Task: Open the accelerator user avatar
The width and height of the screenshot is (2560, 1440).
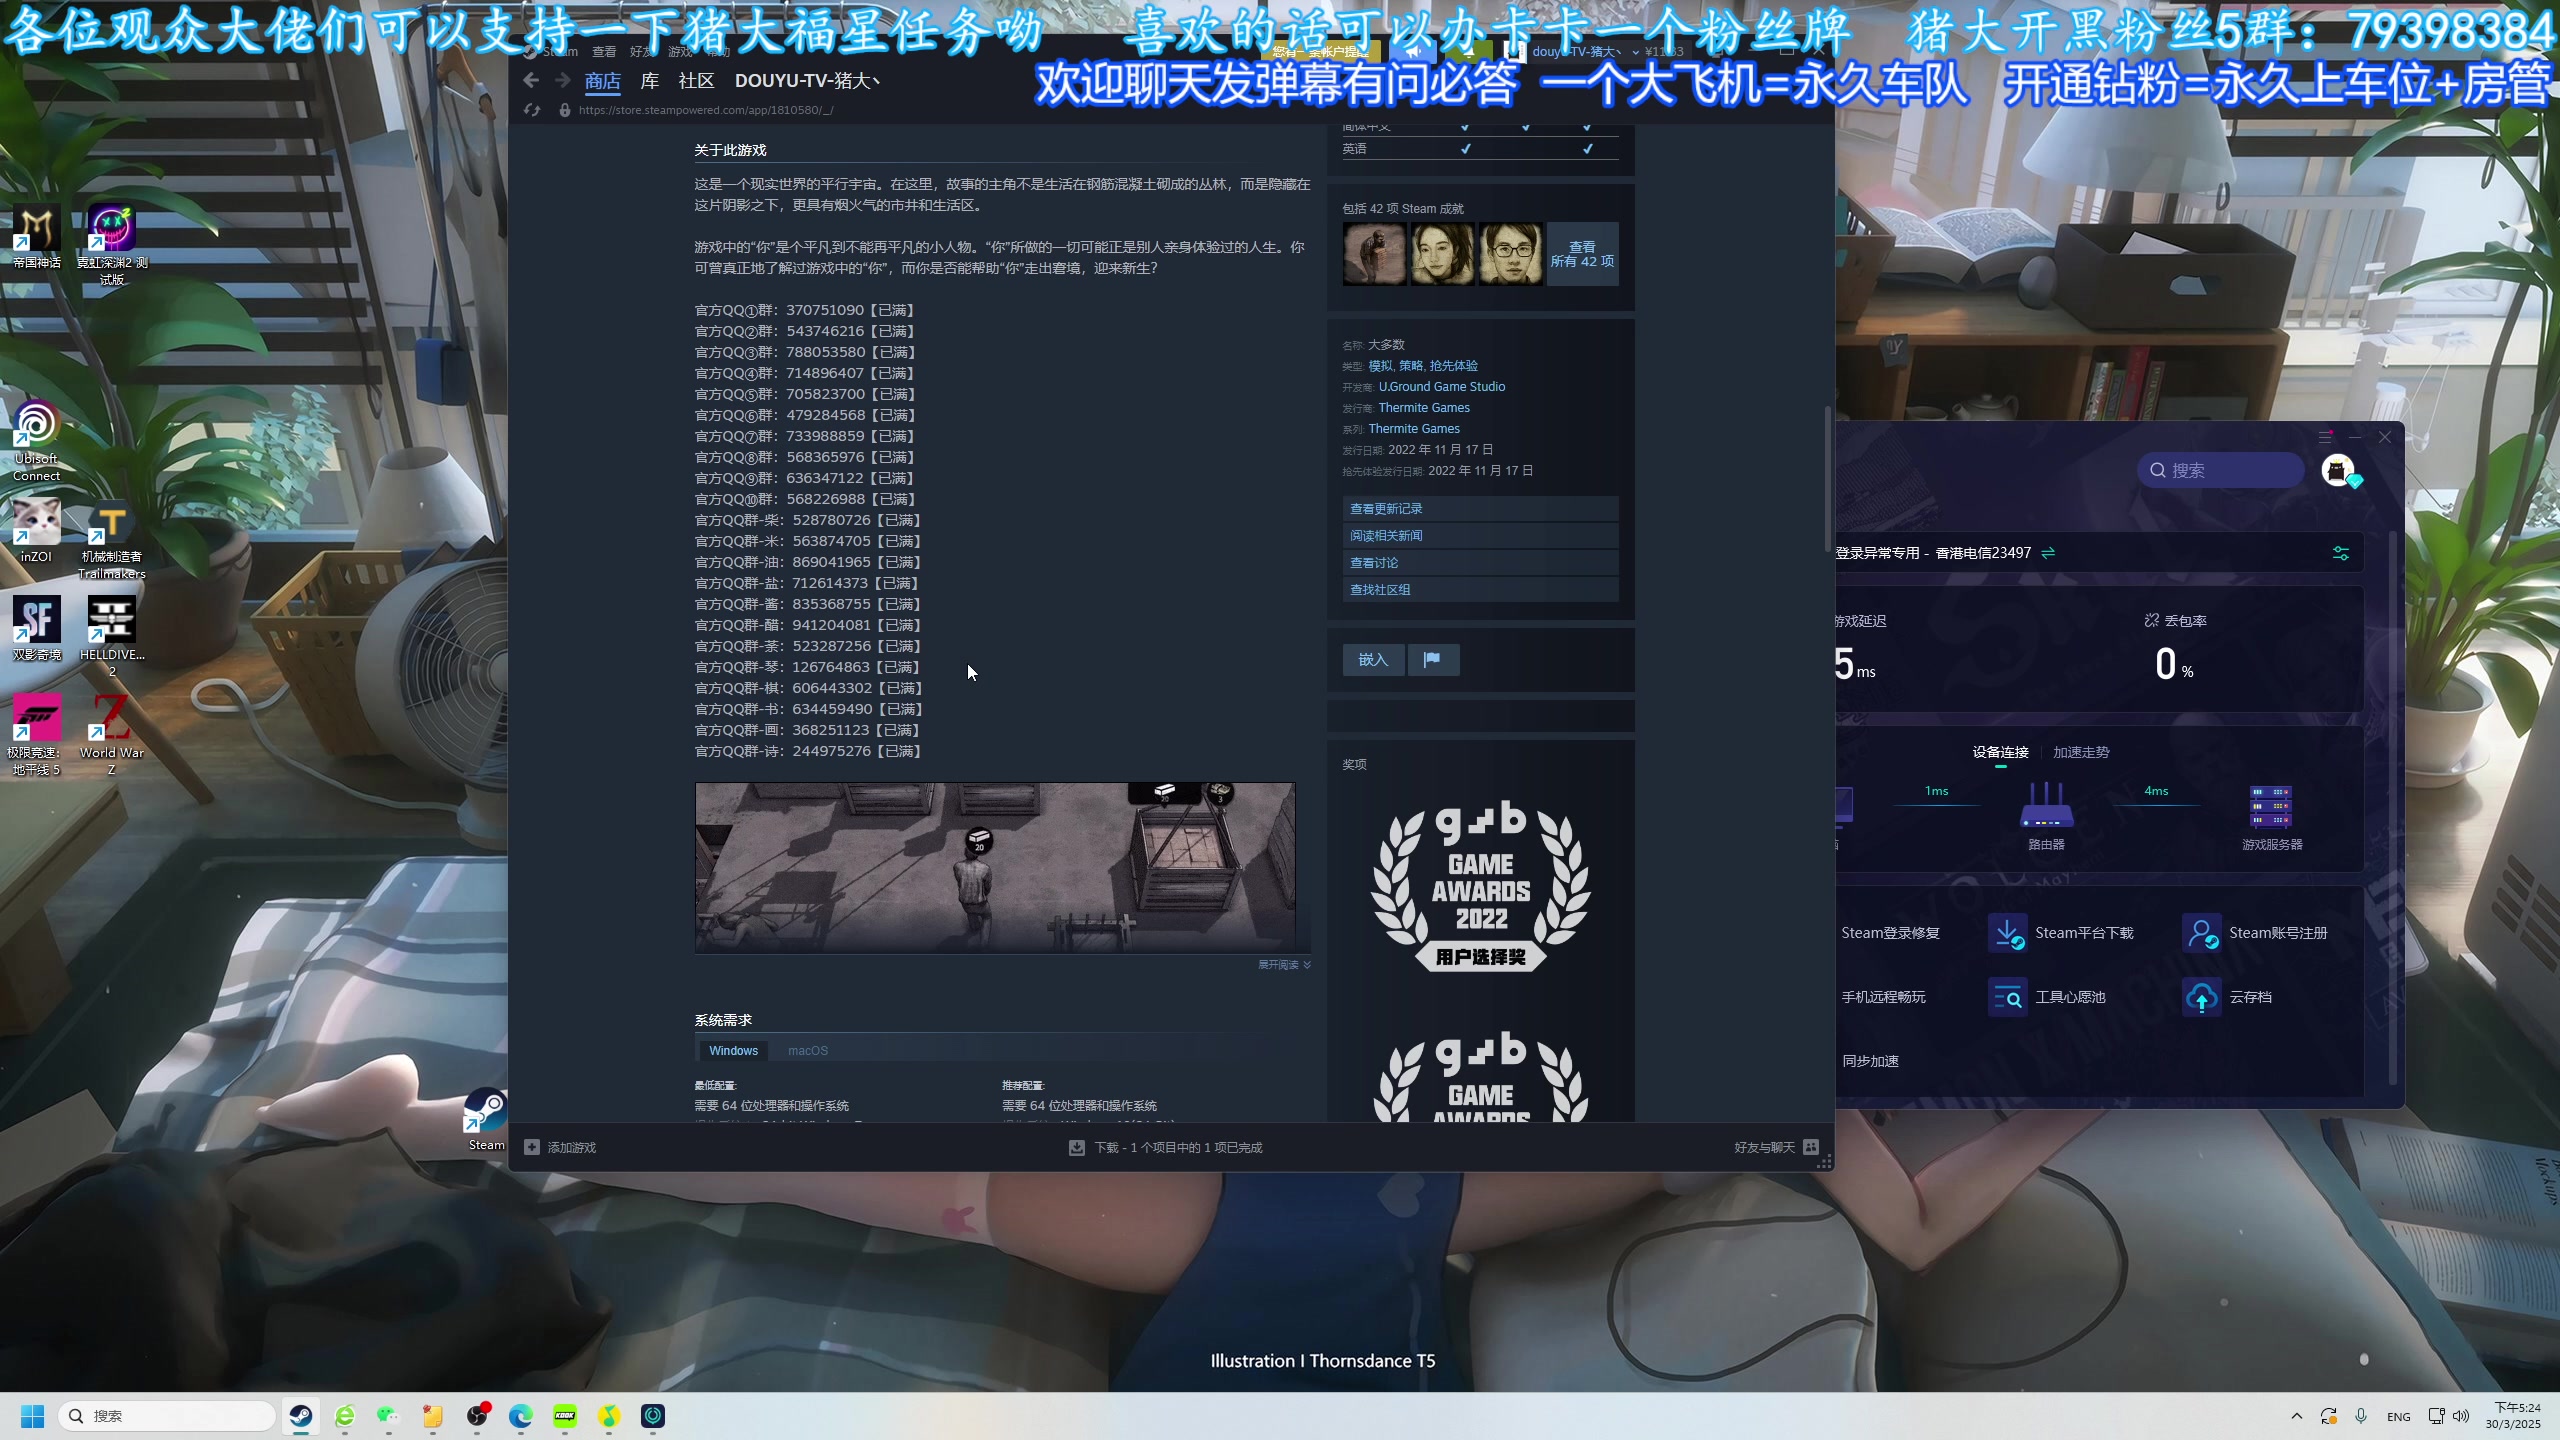Action: [2338, 470]
